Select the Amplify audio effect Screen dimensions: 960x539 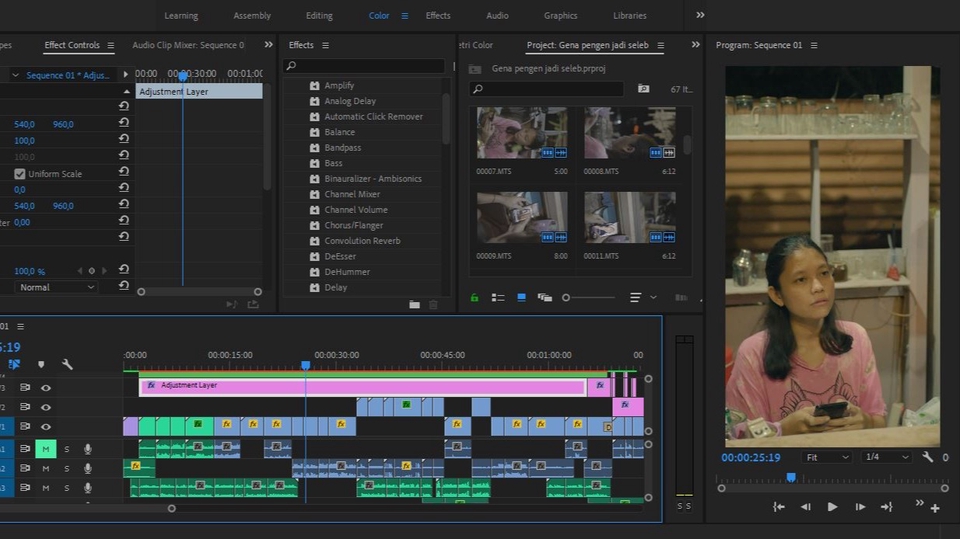339,86
